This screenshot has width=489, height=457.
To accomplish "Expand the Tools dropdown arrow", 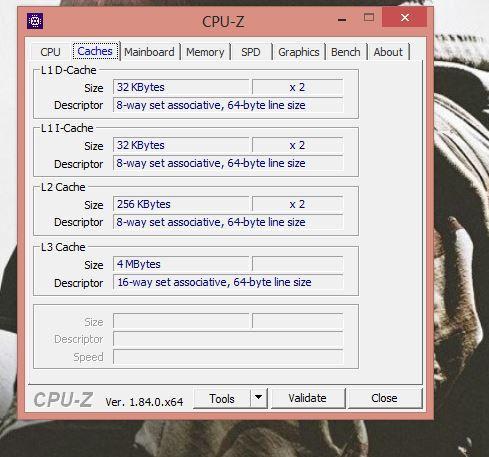I will click(258, 397).
